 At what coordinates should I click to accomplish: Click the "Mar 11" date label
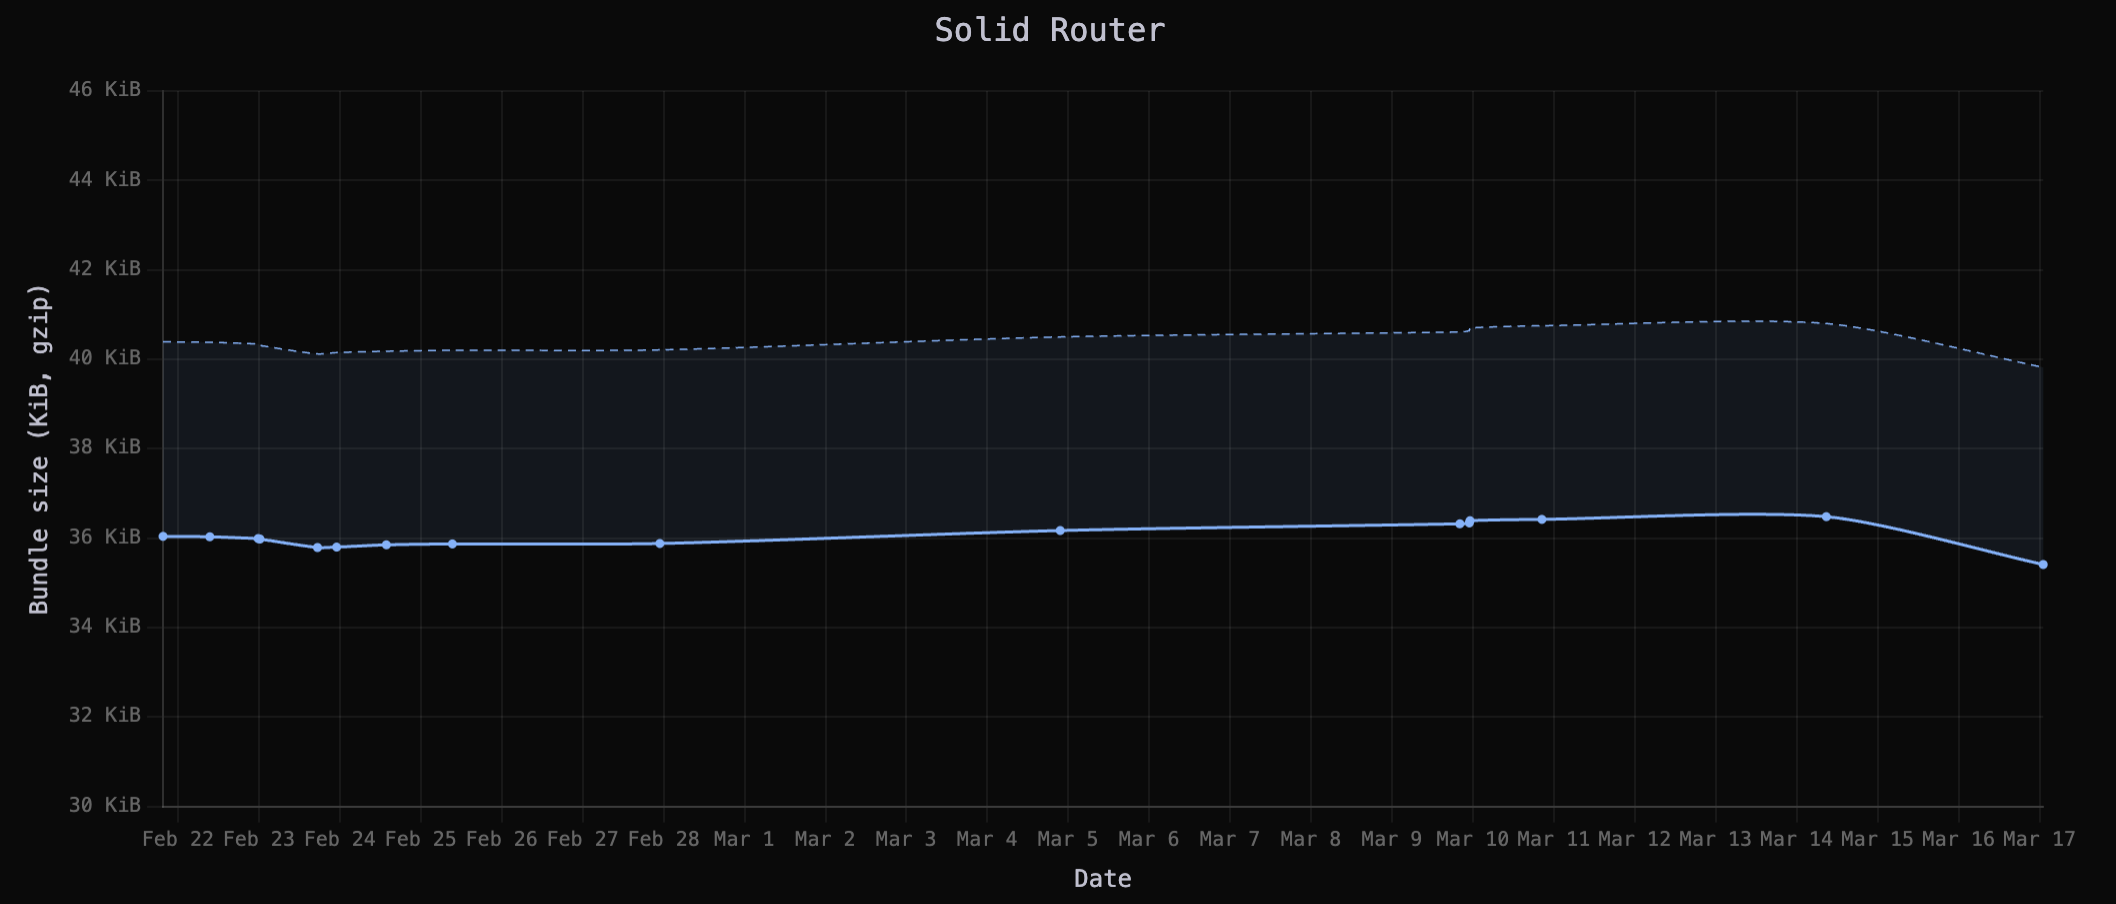(x=1553, y=839)
